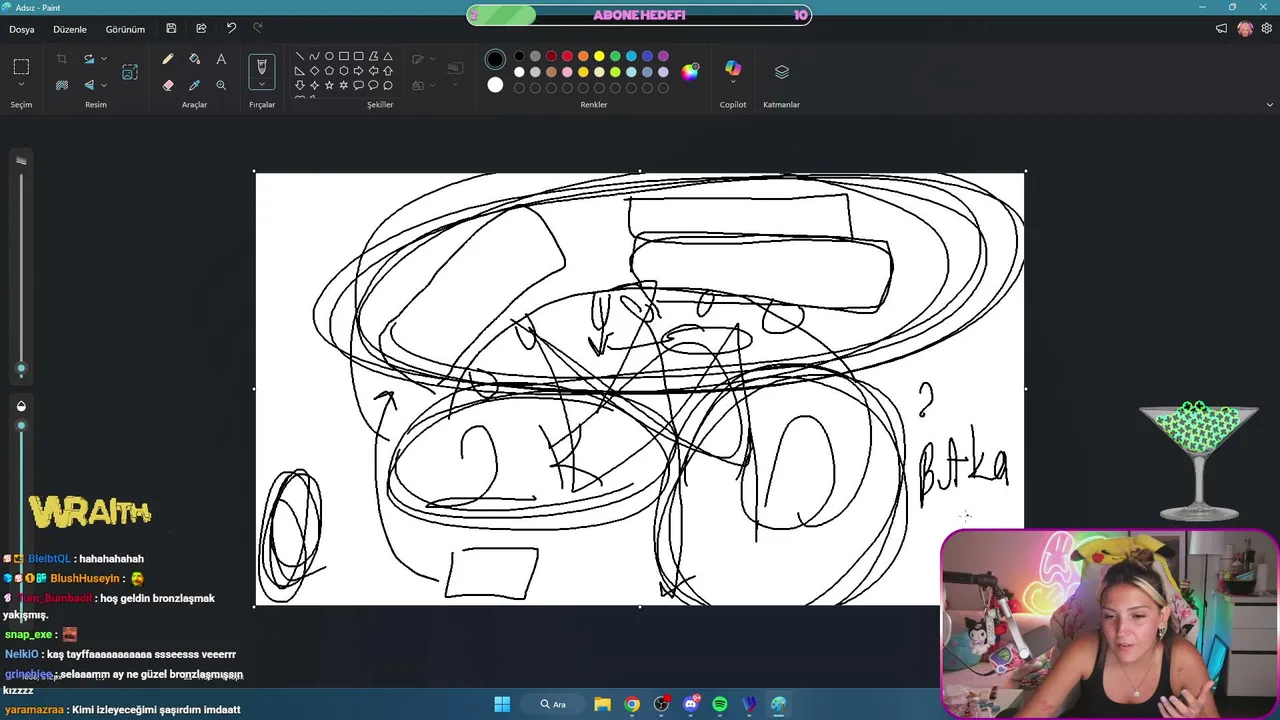
Task: Select the Pencil tool
Action: [x=168, y=60]
